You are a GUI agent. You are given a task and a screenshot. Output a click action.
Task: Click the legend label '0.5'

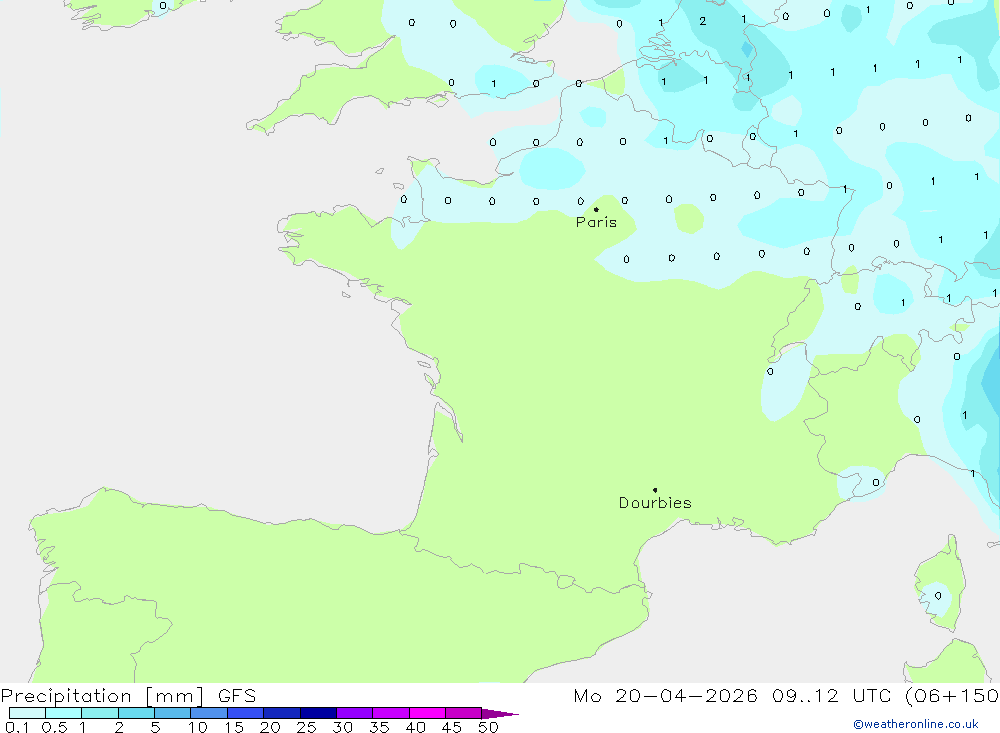point(54,727)
